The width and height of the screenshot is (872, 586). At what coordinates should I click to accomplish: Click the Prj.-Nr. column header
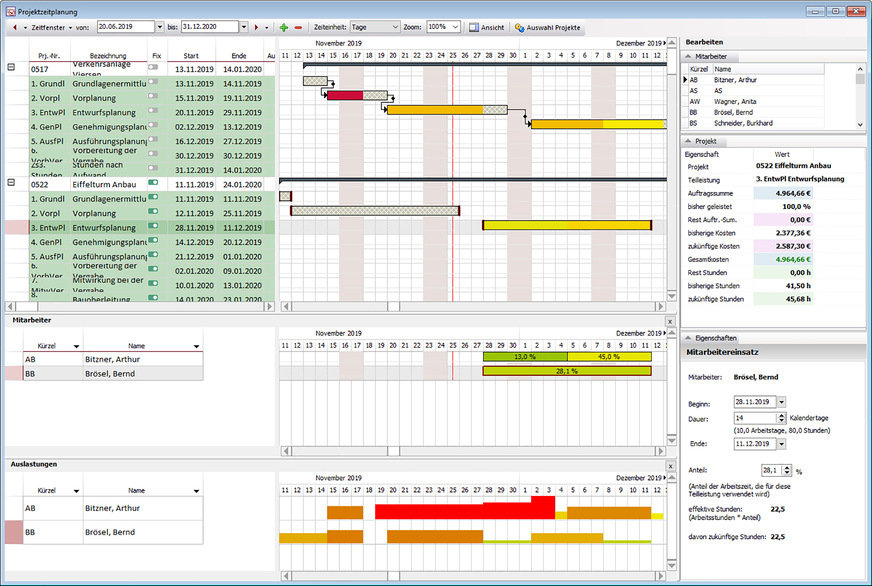[49, 56]
